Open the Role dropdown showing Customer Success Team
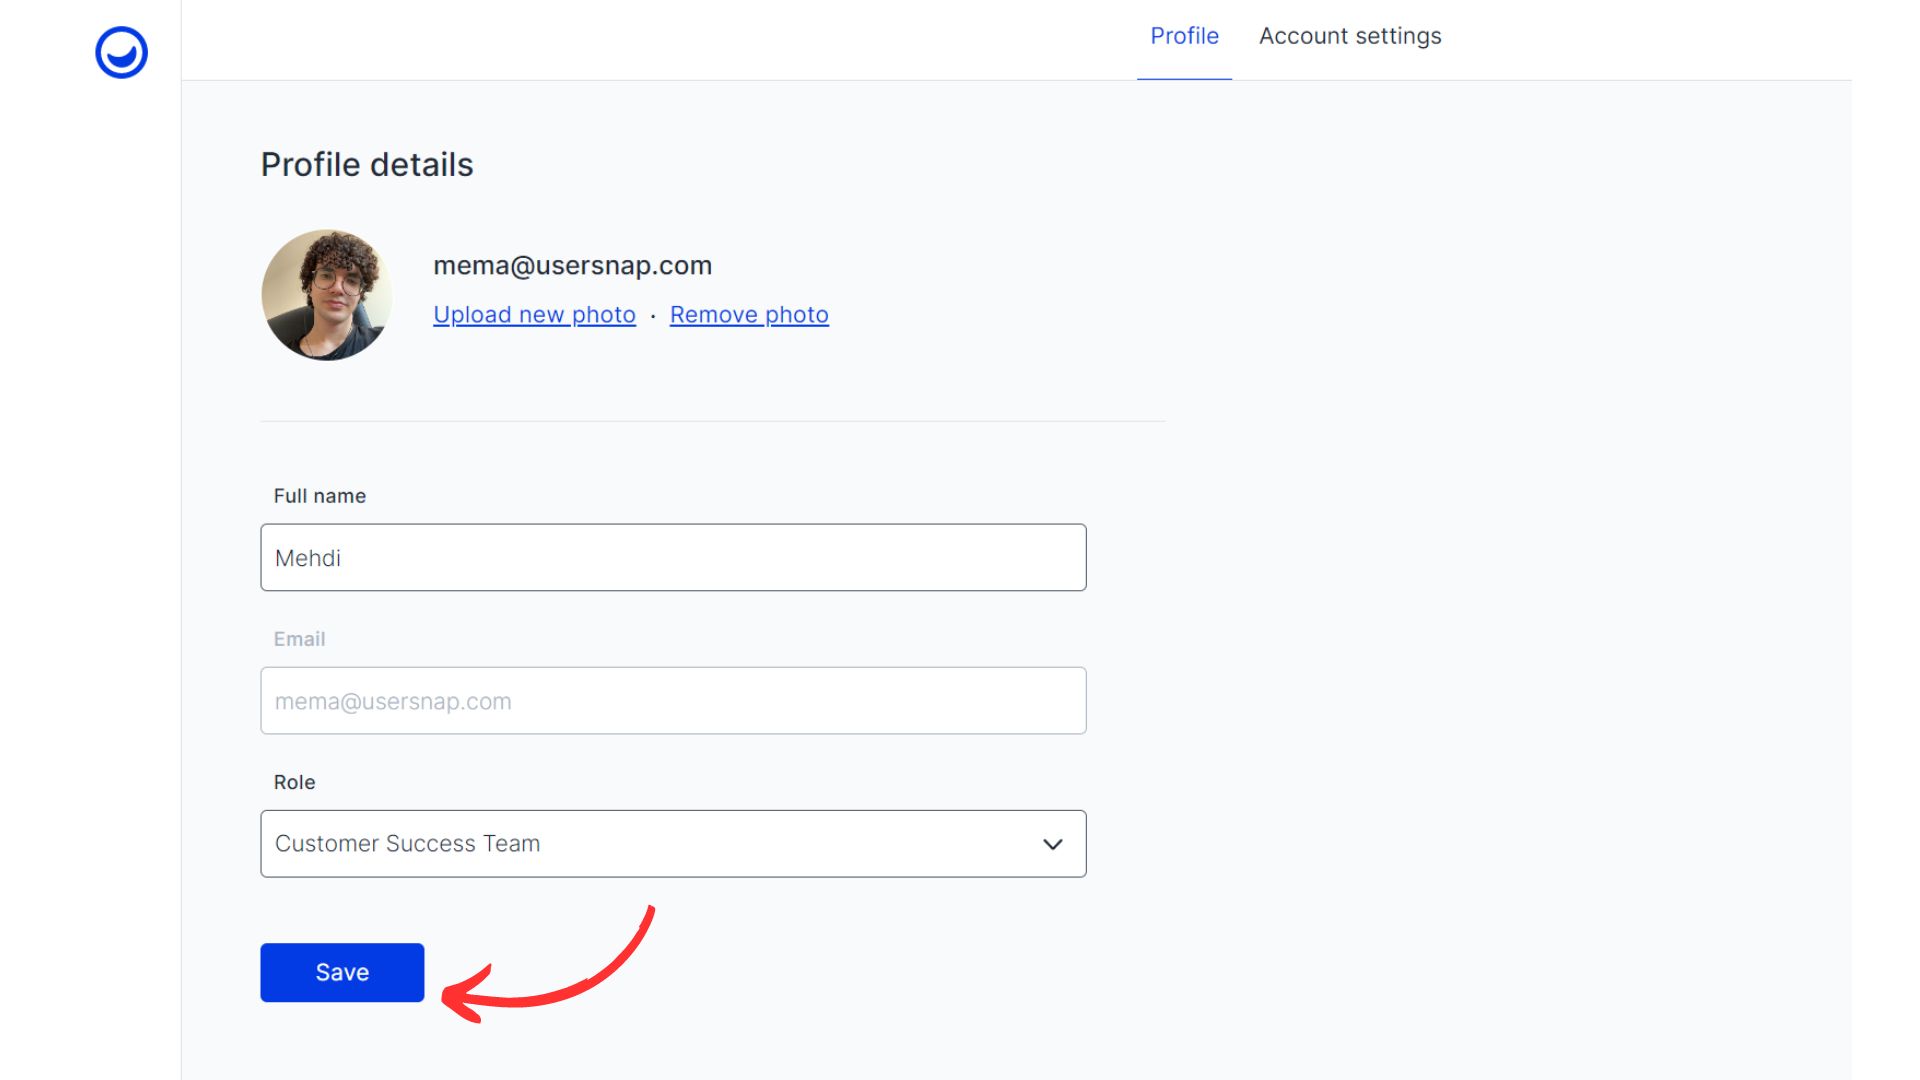Viewport: 1920px width, 1080px height. coord(672,844)
